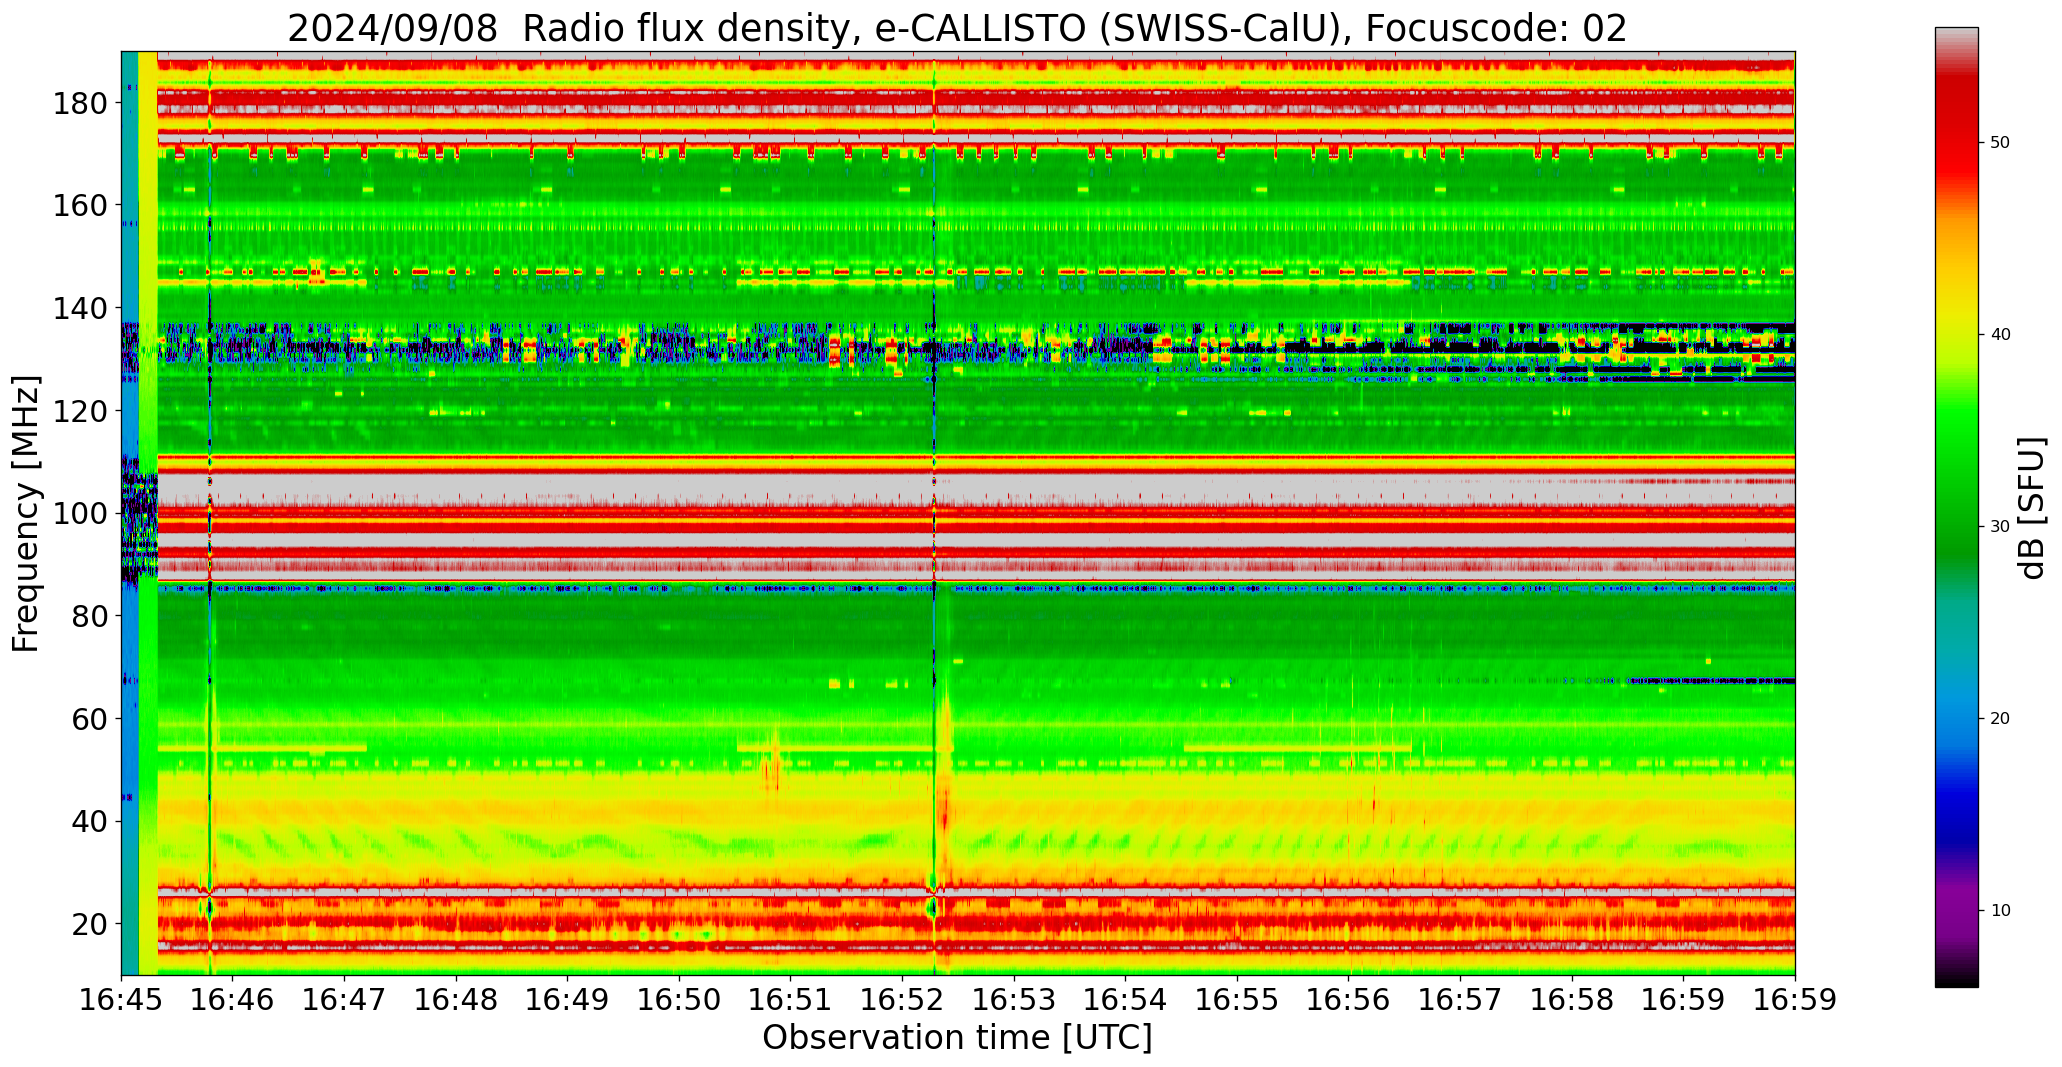The image size is (2062, 1067).
Task: Click the 16:56 time tick label
Action: [x=1349, y=1000]
